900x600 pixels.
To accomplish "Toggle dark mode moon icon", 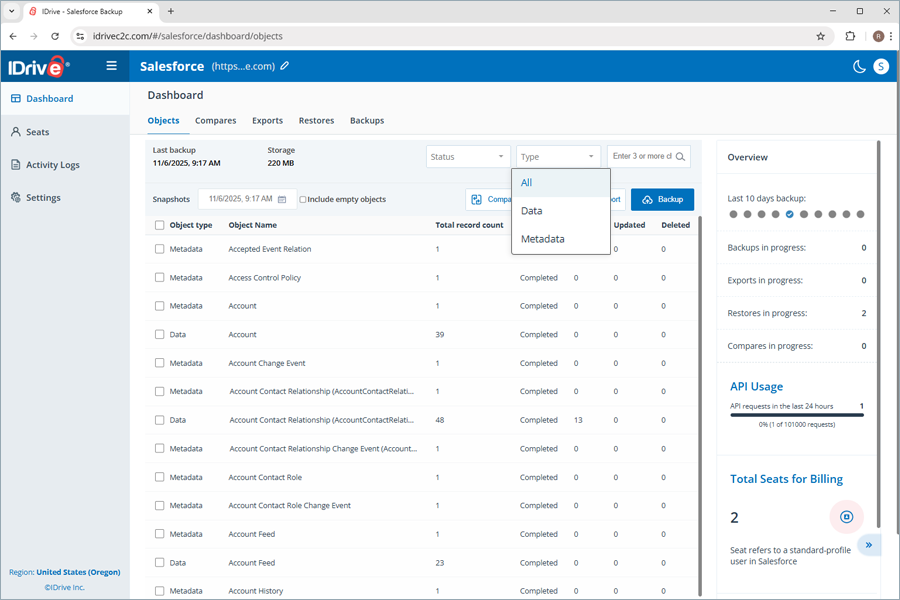I will (x=858, y=67).
